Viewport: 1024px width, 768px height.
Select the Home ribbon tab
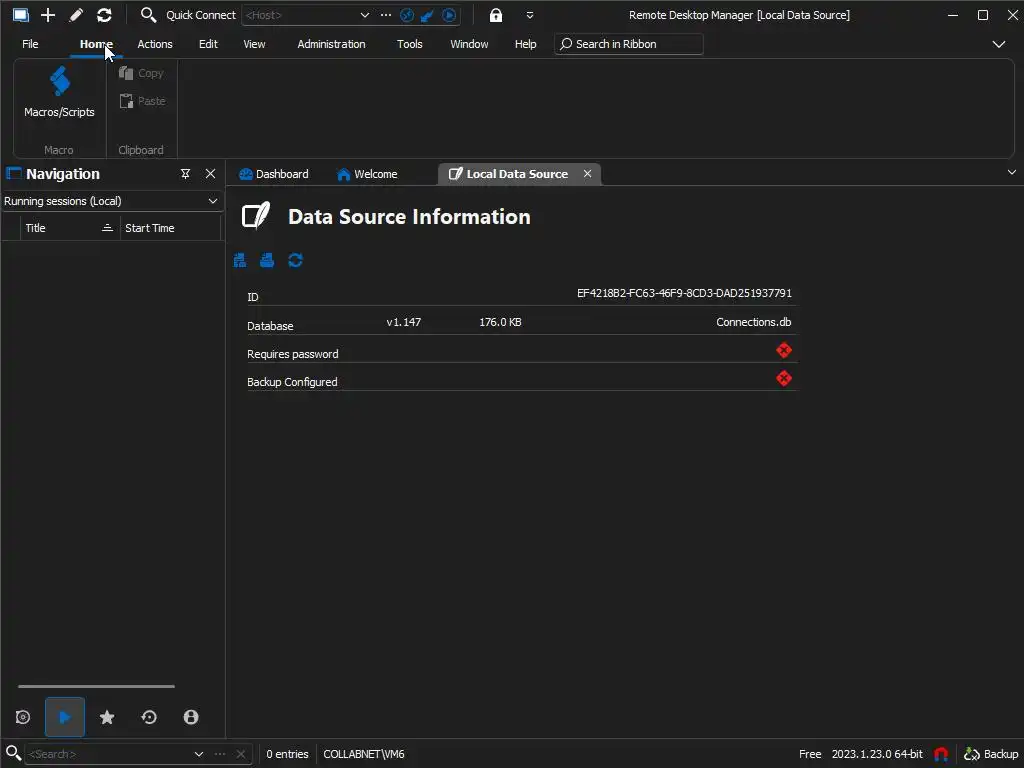coord(96,44)
